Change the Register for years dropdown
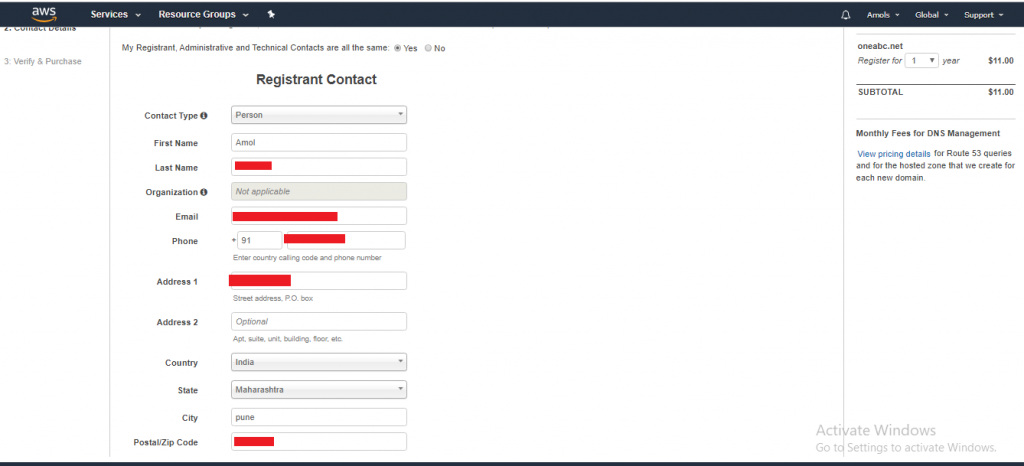Image resolution: width=1024 pixels, height=466 pixels. pos(922,60)
